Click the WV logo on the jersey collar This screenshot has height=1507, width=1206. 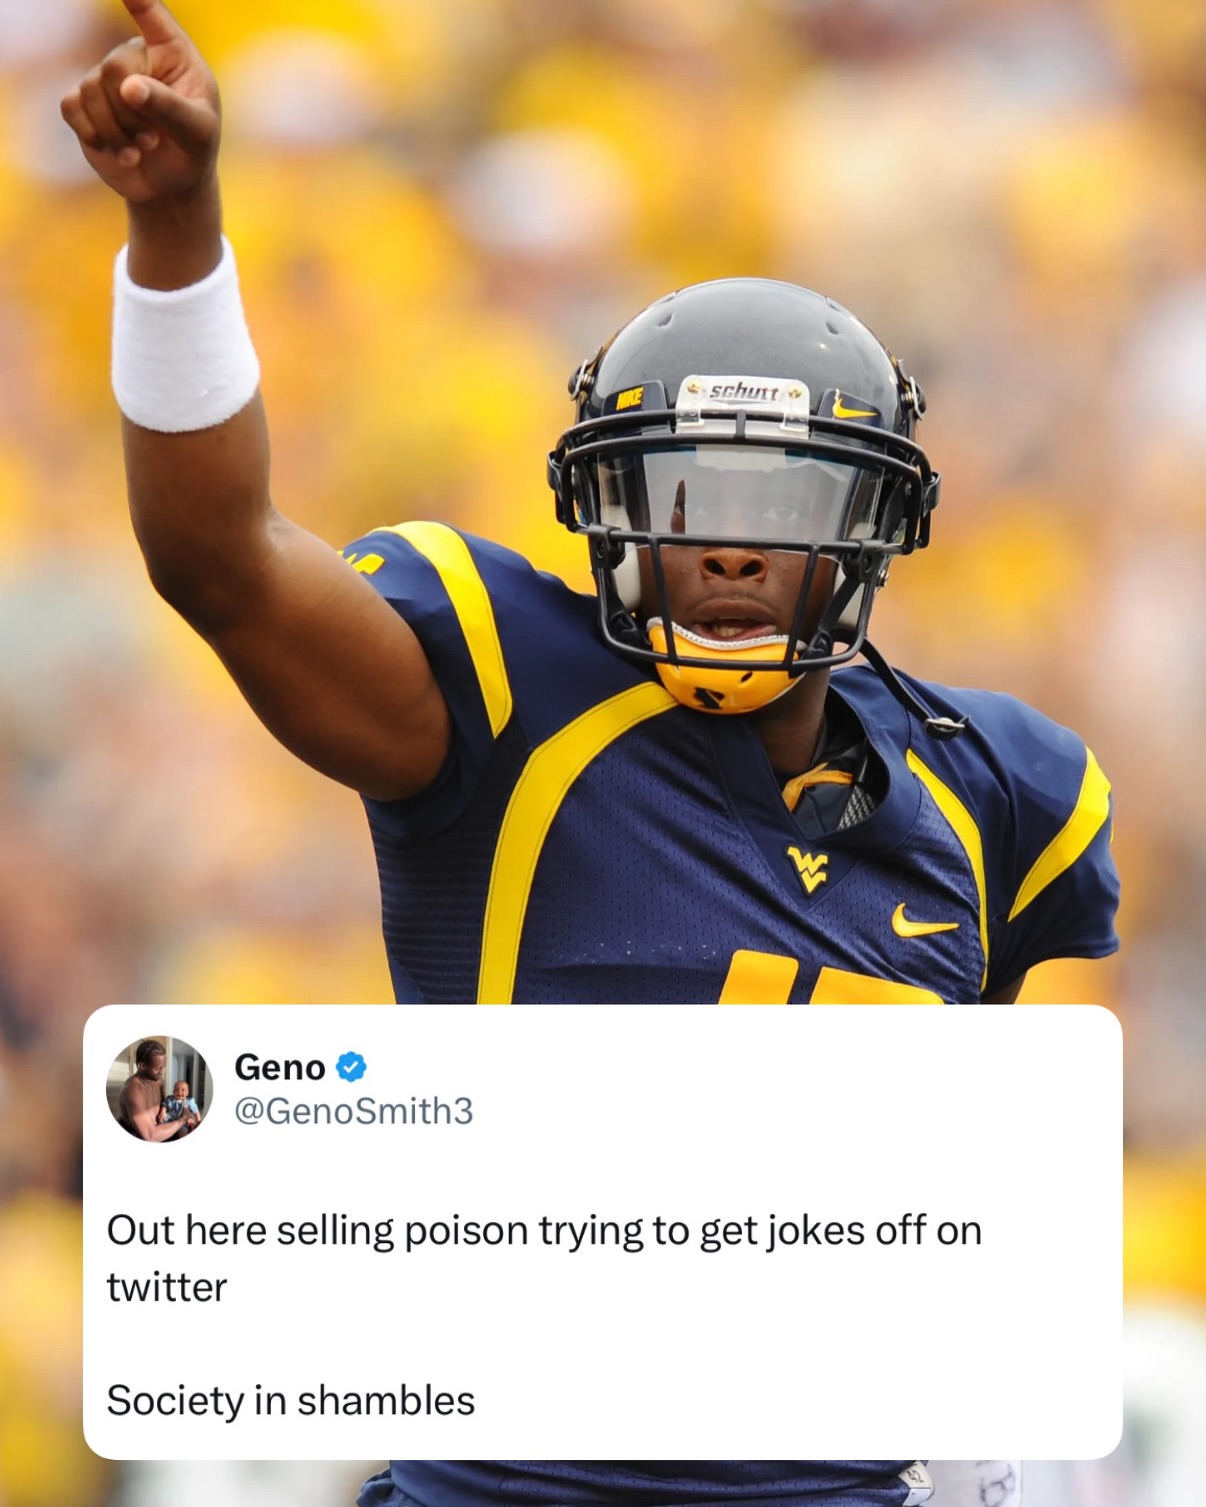[x=808, y=868]
